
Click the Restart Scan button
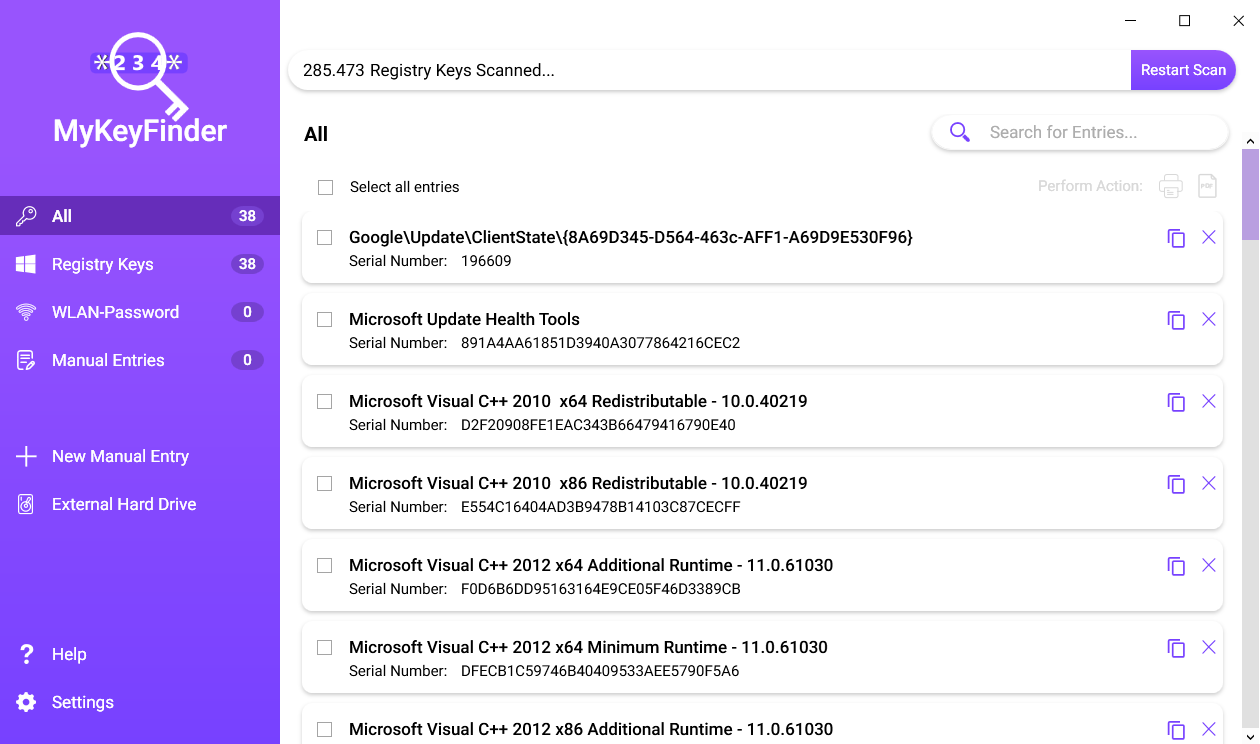click(1183, 70)
